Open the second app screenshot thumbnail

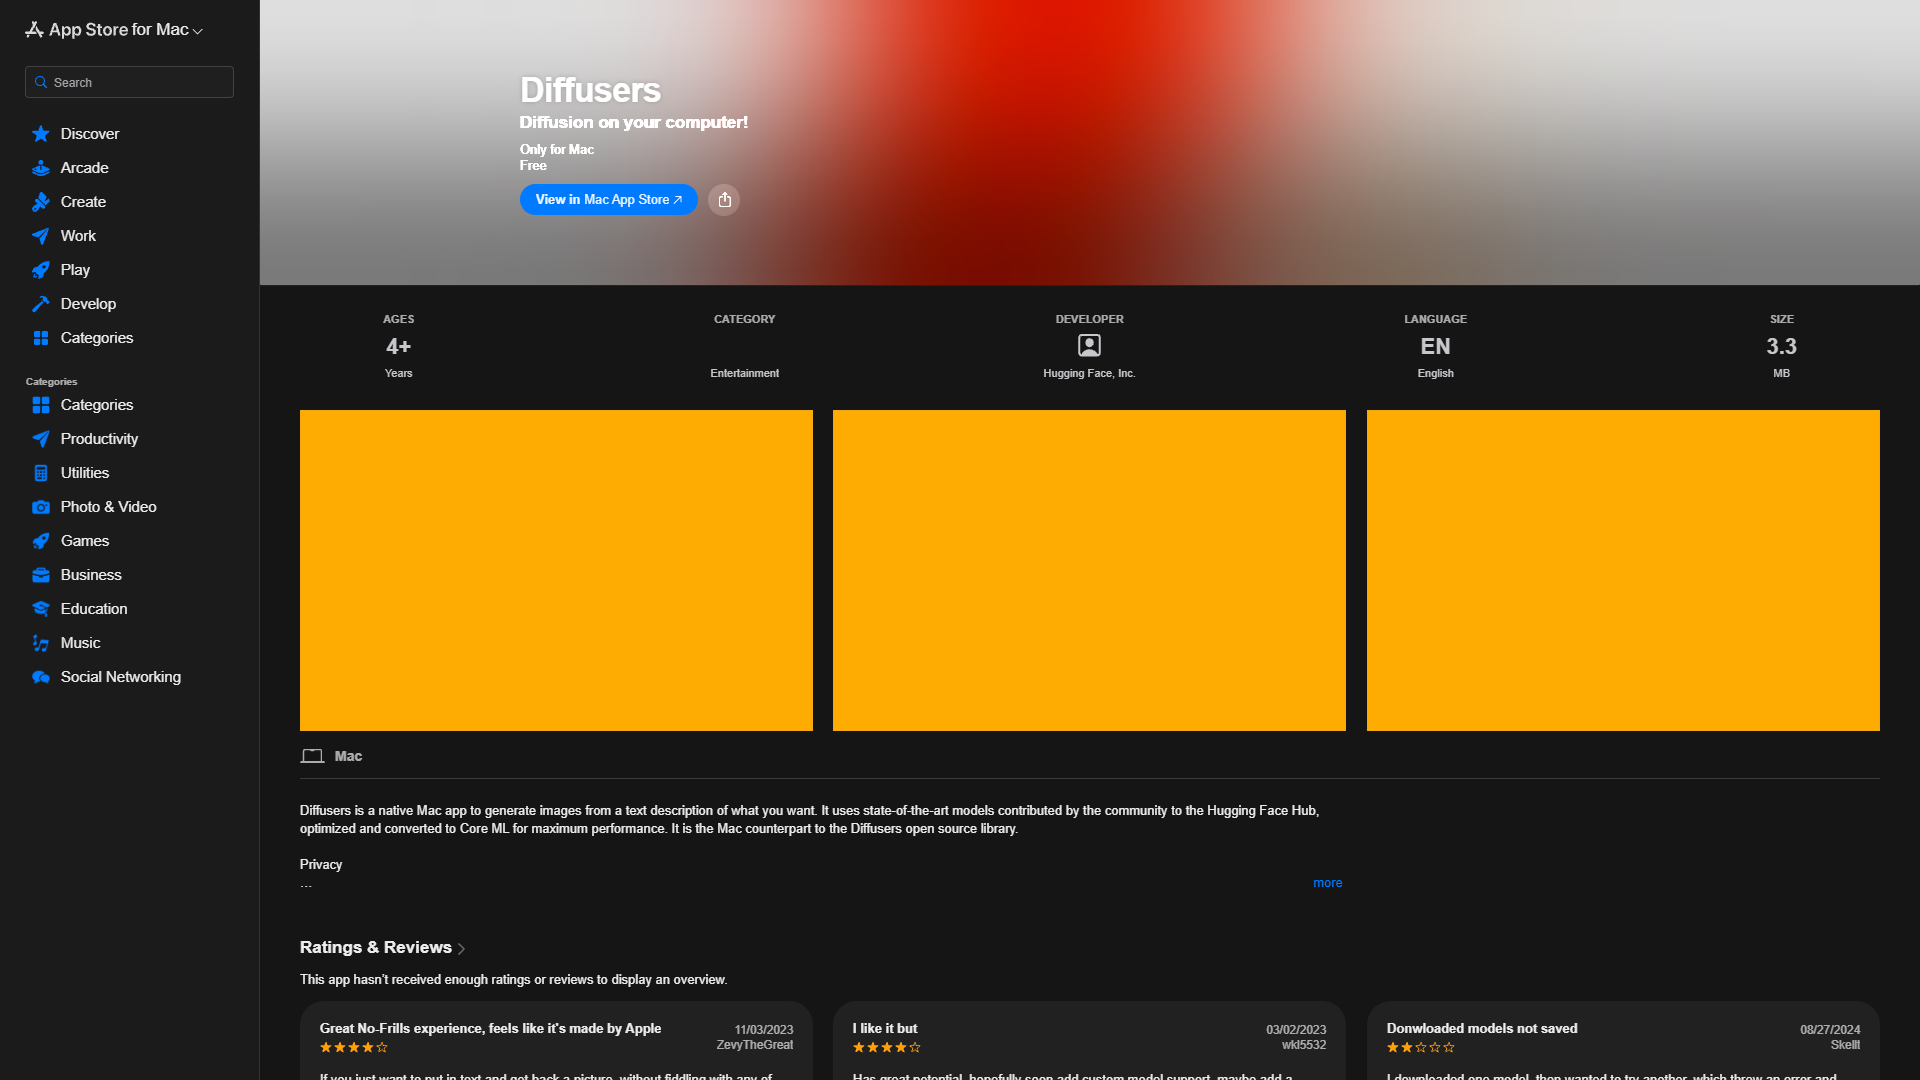[x=1089, y=570]
